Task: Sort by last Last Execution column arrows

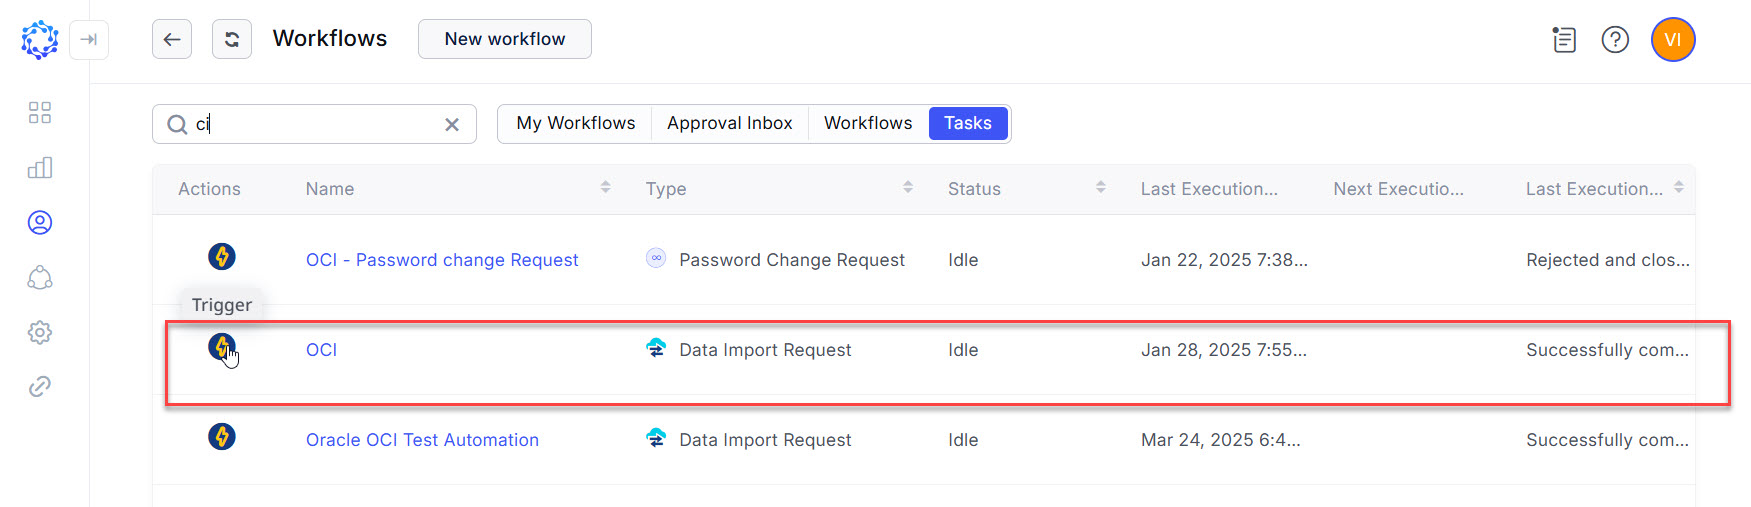Action: [x=1679, y=187]
